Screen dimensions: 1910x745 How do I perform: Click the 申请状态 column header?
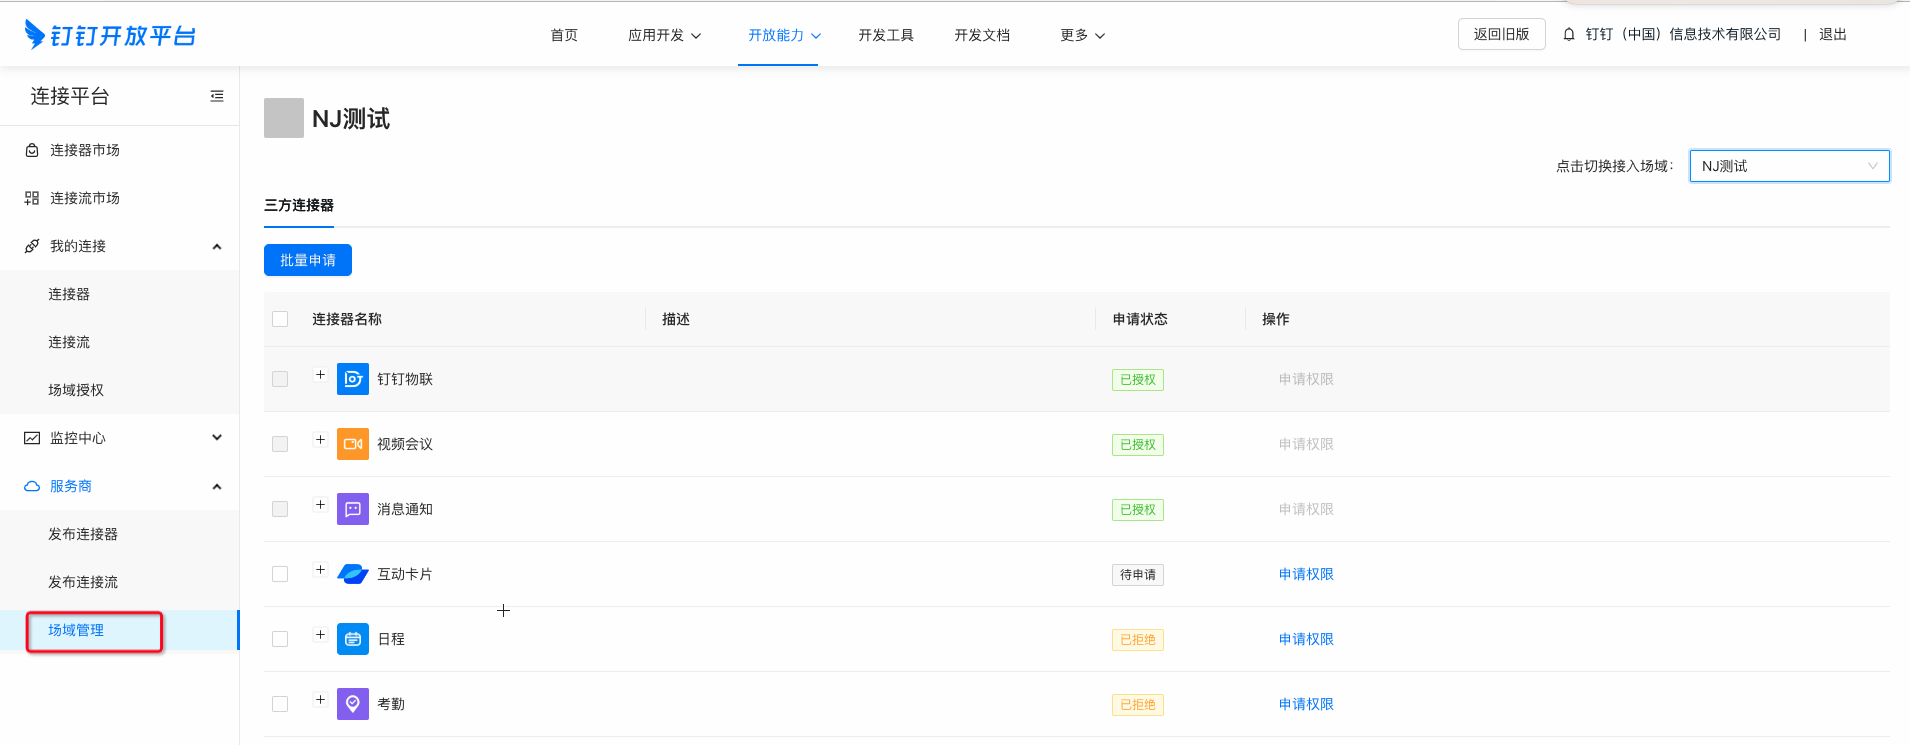coord(1140,319)
